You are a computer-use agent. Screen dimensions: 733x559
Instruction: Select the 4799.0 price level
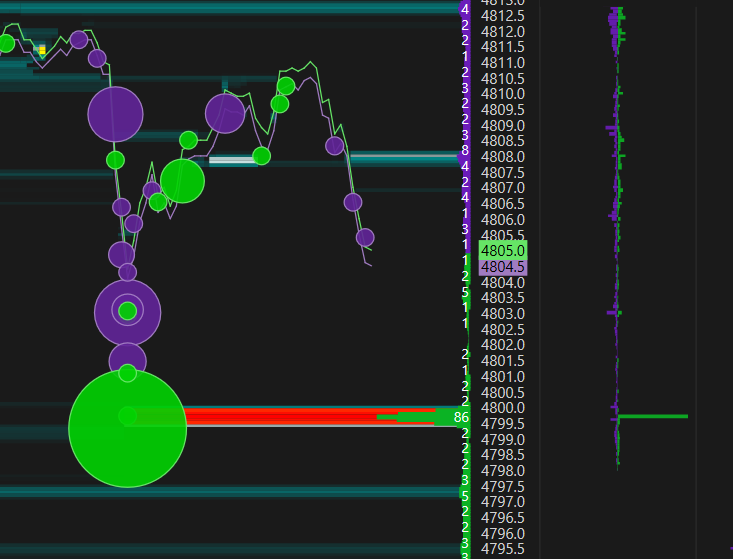(503, 440)
